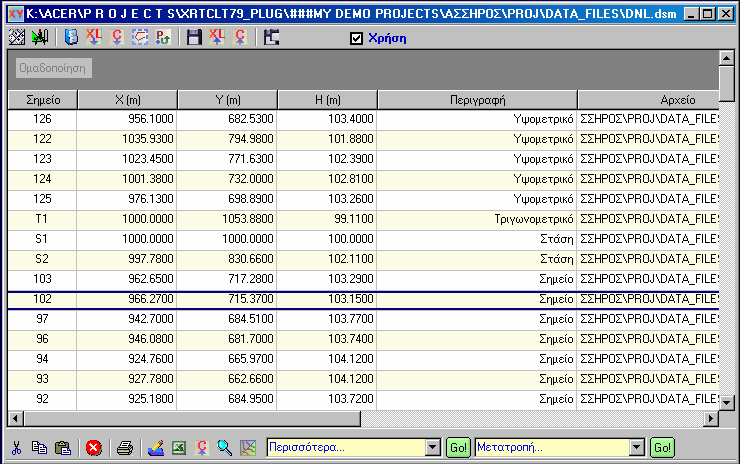Sort by the Σημείο column header

coord(43,100)
